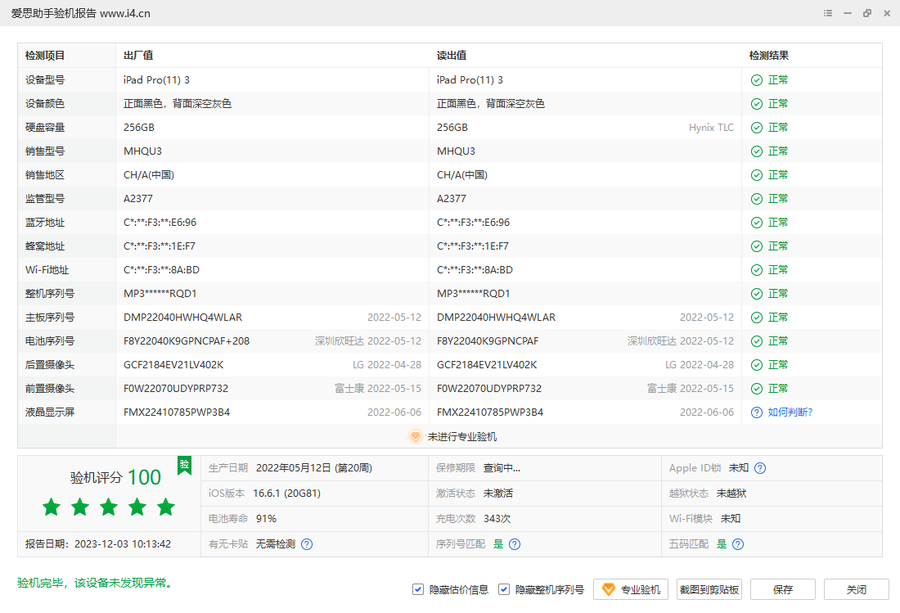The height and width of the screenshot is (613, 900).
Task: Click the 保存 button
Action: pos(783,590)
